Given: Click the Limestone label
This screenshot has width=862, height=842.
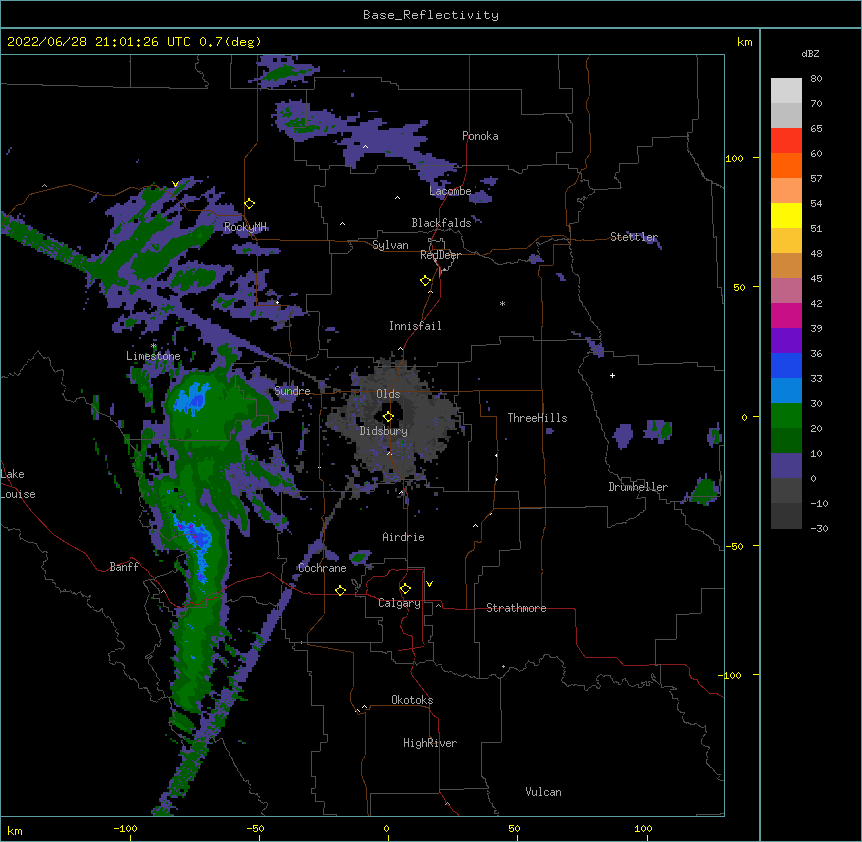Looking at the screenshot, I should [x=153, y=356].
